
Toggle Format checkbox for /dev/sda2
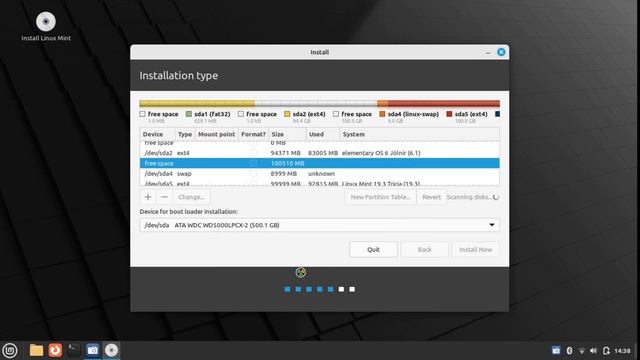pos(253,153)
